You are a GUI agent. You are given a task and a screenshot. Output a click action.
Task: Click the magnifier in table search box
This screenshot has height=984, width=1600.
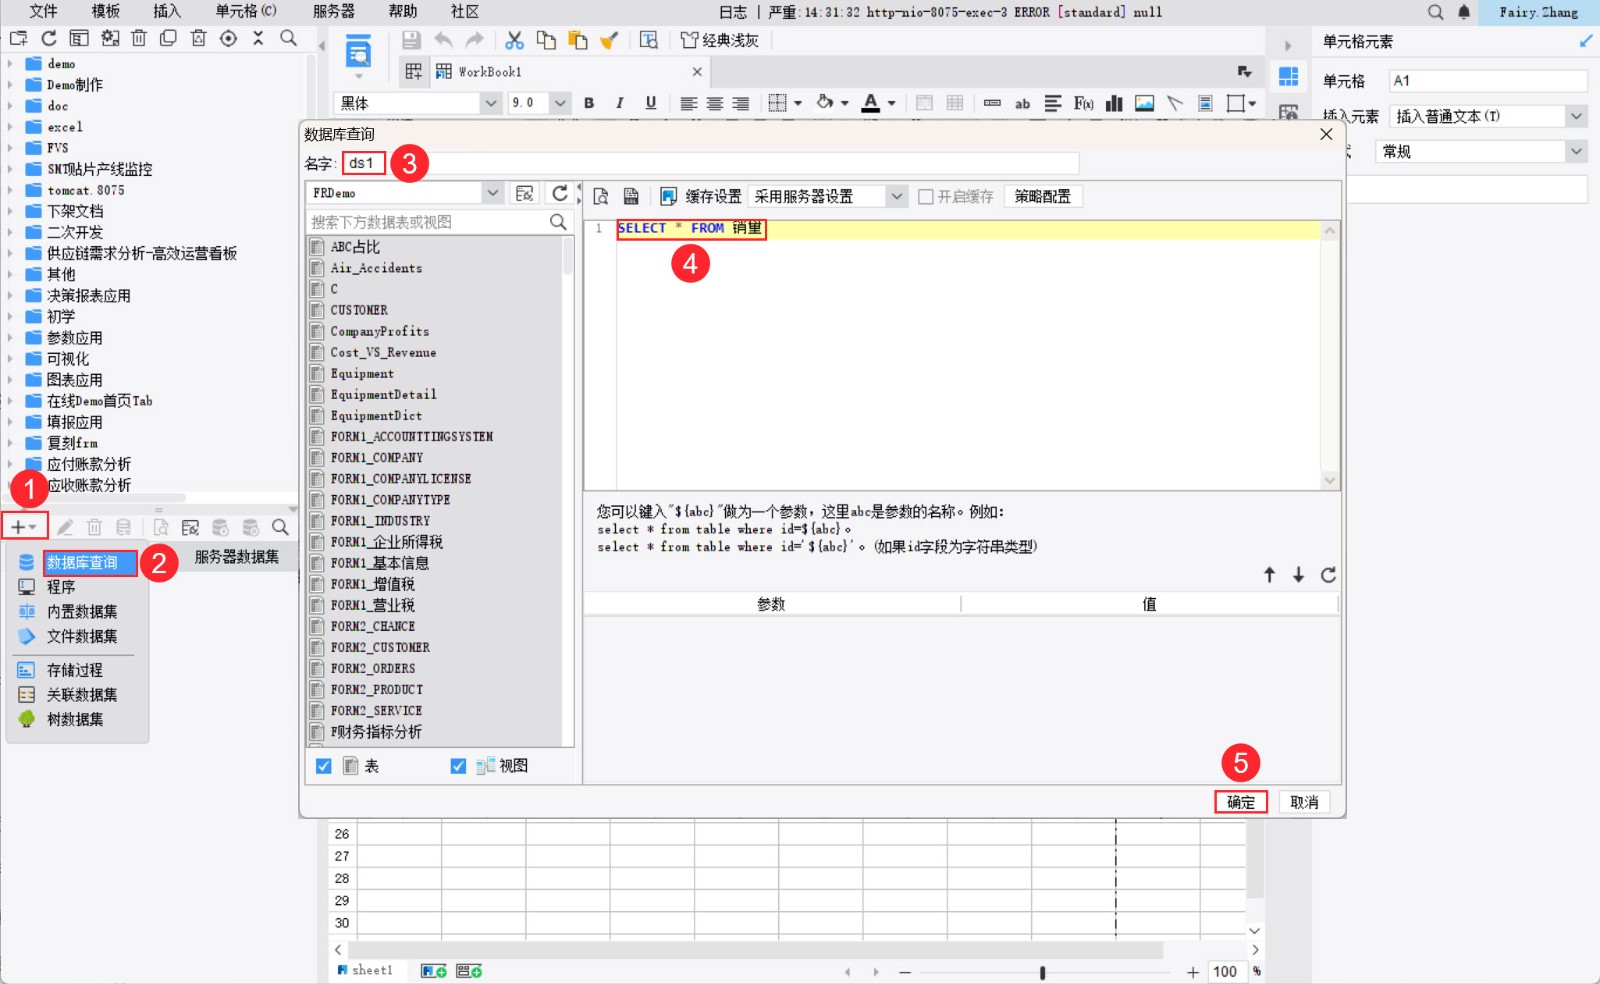pos(558,222)
